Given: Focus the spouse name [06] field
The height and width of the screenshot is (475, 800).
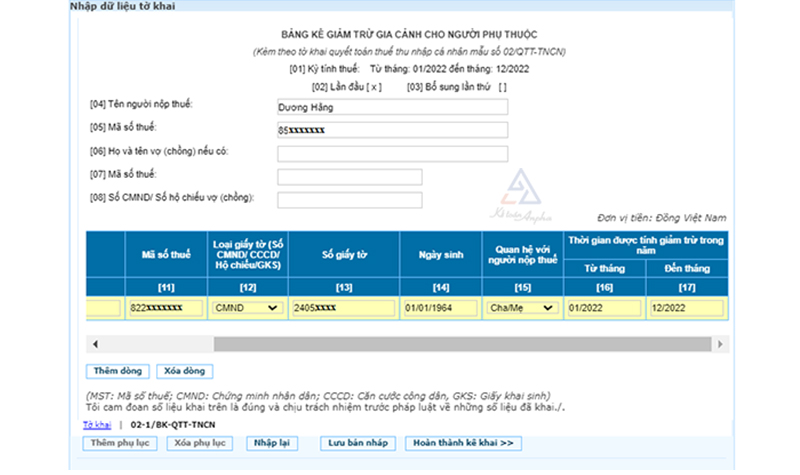Looking at the screenshot, I should click(392, 154).
